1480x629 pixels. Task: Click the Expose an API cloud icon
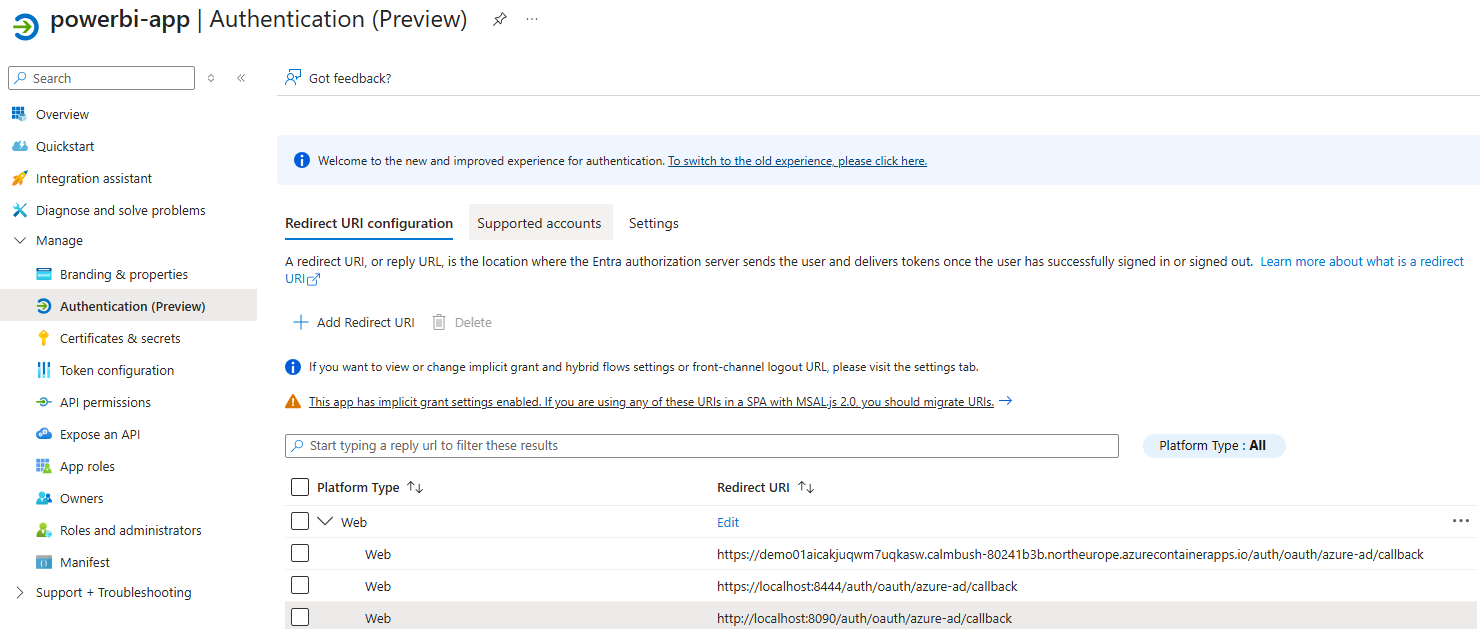point(43,434)
